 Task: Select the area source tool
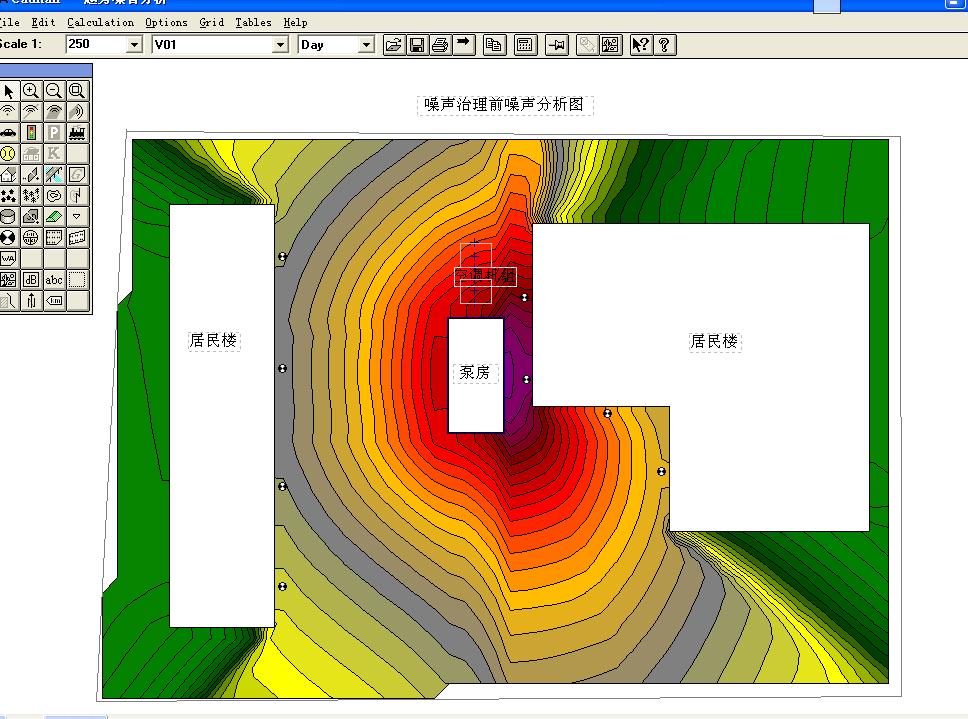[54, 112]
